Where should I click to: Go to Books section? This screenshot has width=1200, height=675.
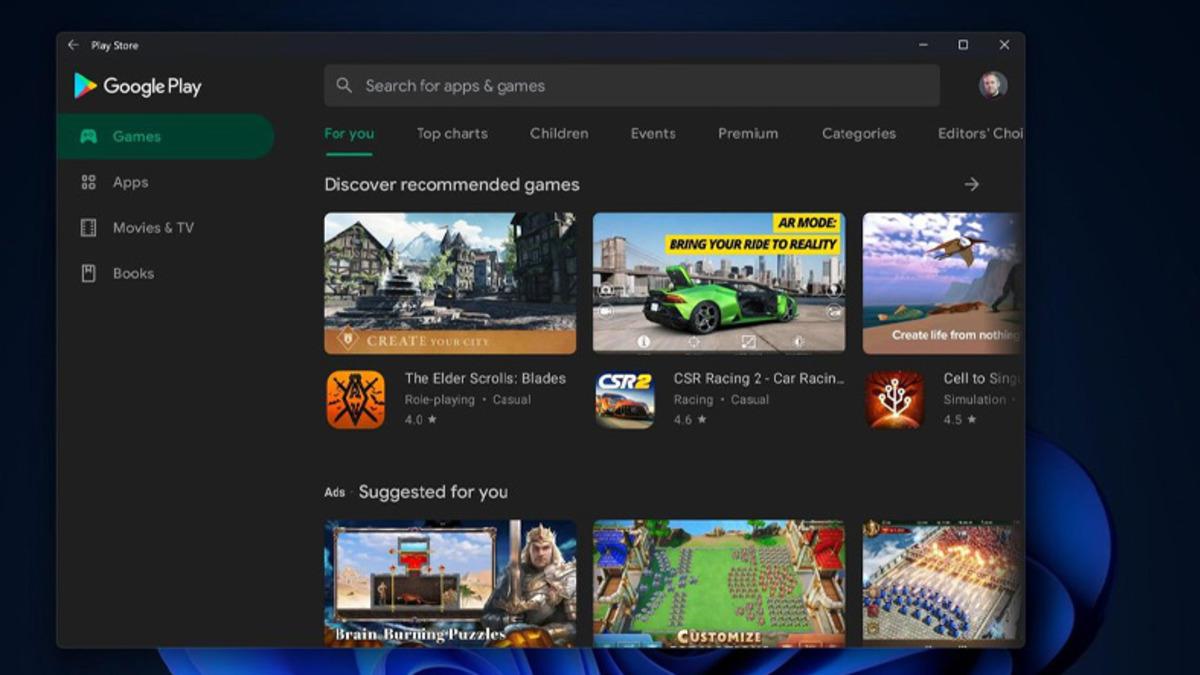133,273
